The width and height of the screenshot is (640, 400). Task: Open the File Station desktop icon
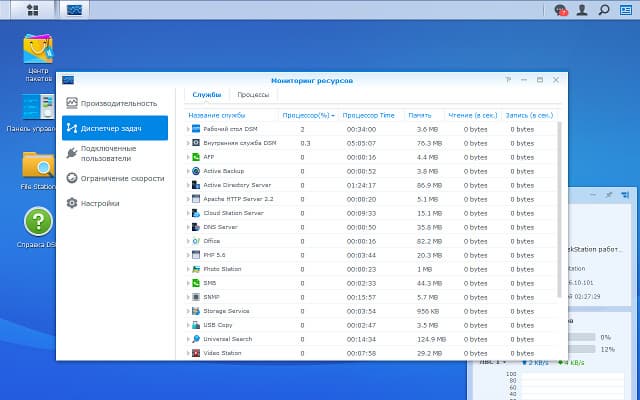[38, 170]
